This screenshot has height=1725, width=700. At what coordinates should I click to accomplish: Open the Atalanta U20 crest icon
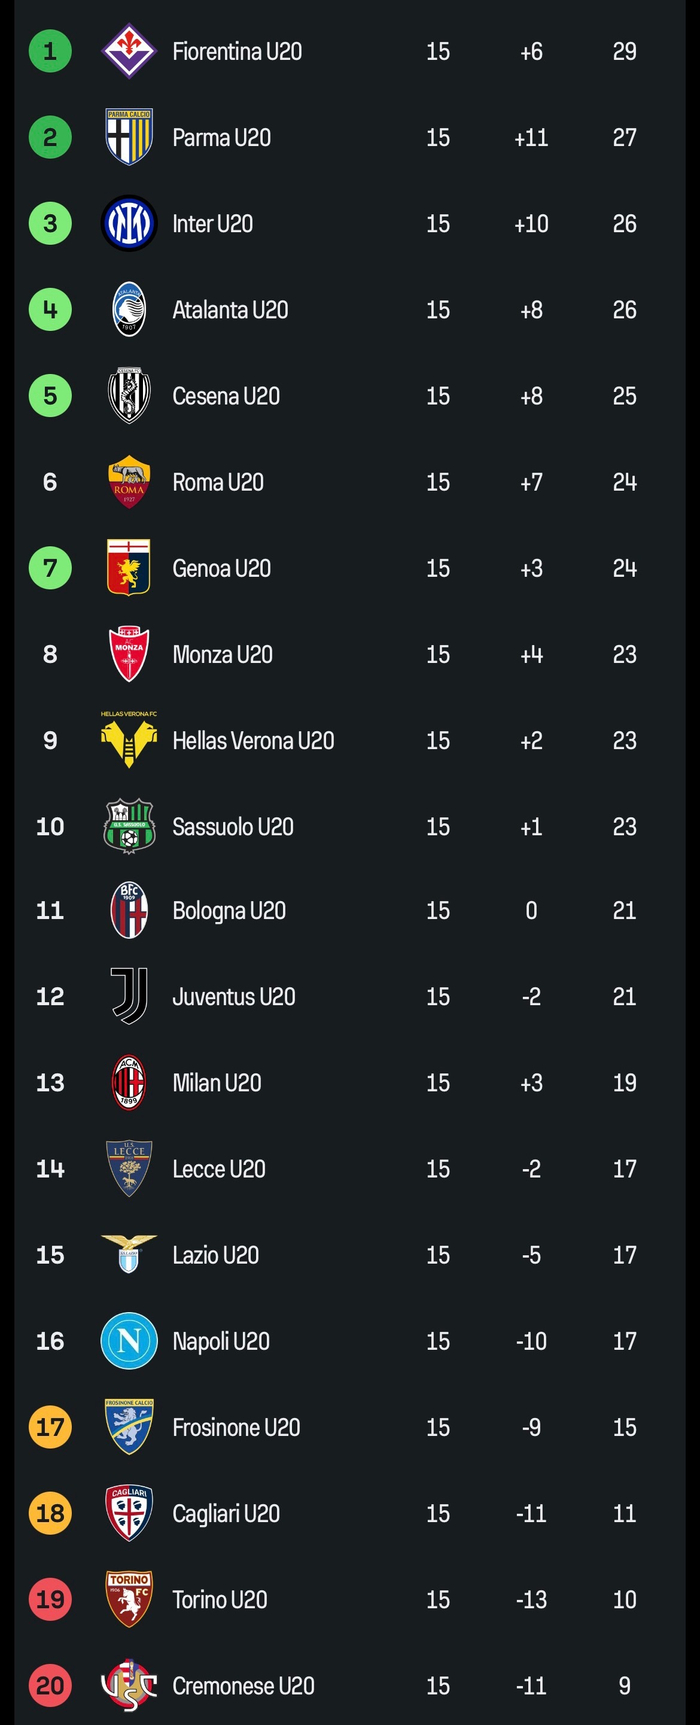click(x=129, y=310)
